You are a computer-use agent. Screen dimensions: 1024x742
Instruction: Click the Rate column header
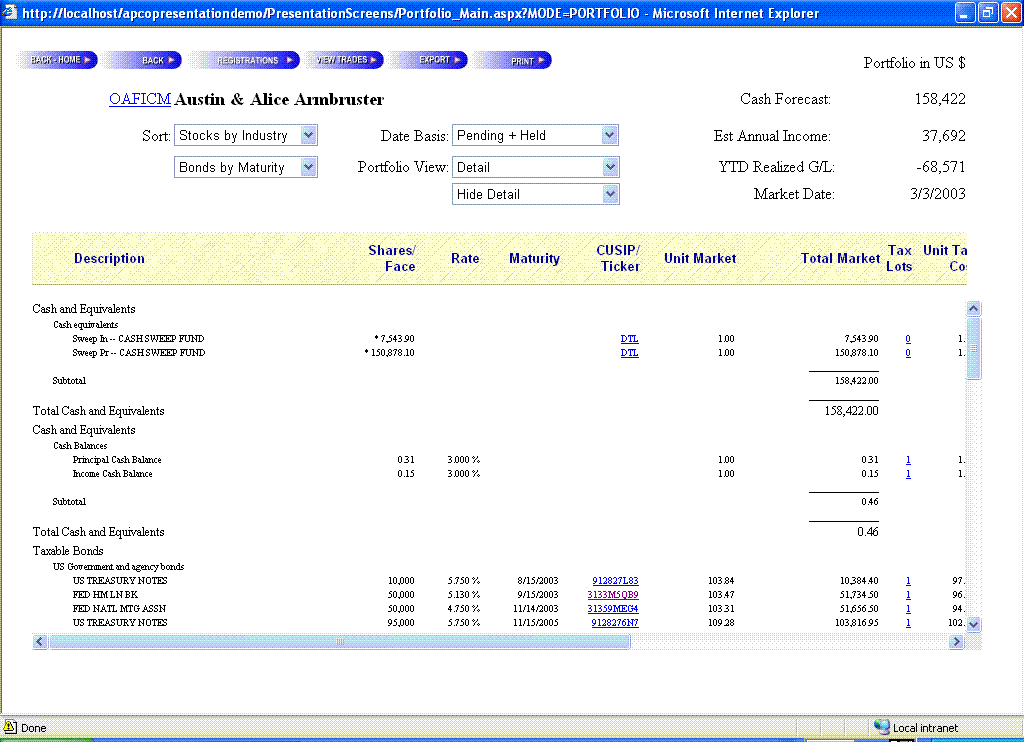point(465,259)
